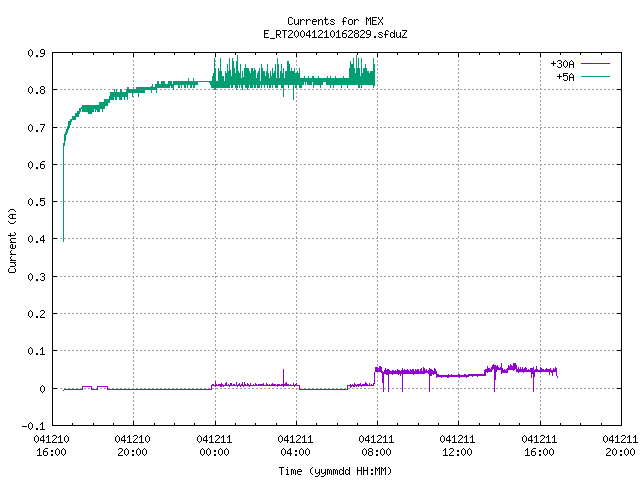Click the 041211 08:00 time tick label
The width and height of the screenshot is (640, 480).
click(376, 446)
